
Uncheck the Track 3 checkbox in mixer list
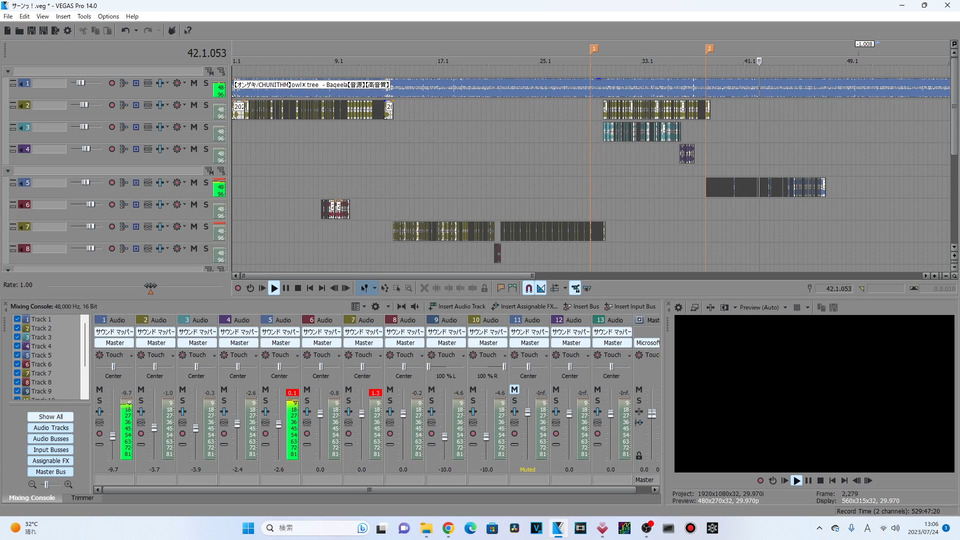(x=17, y=337)
